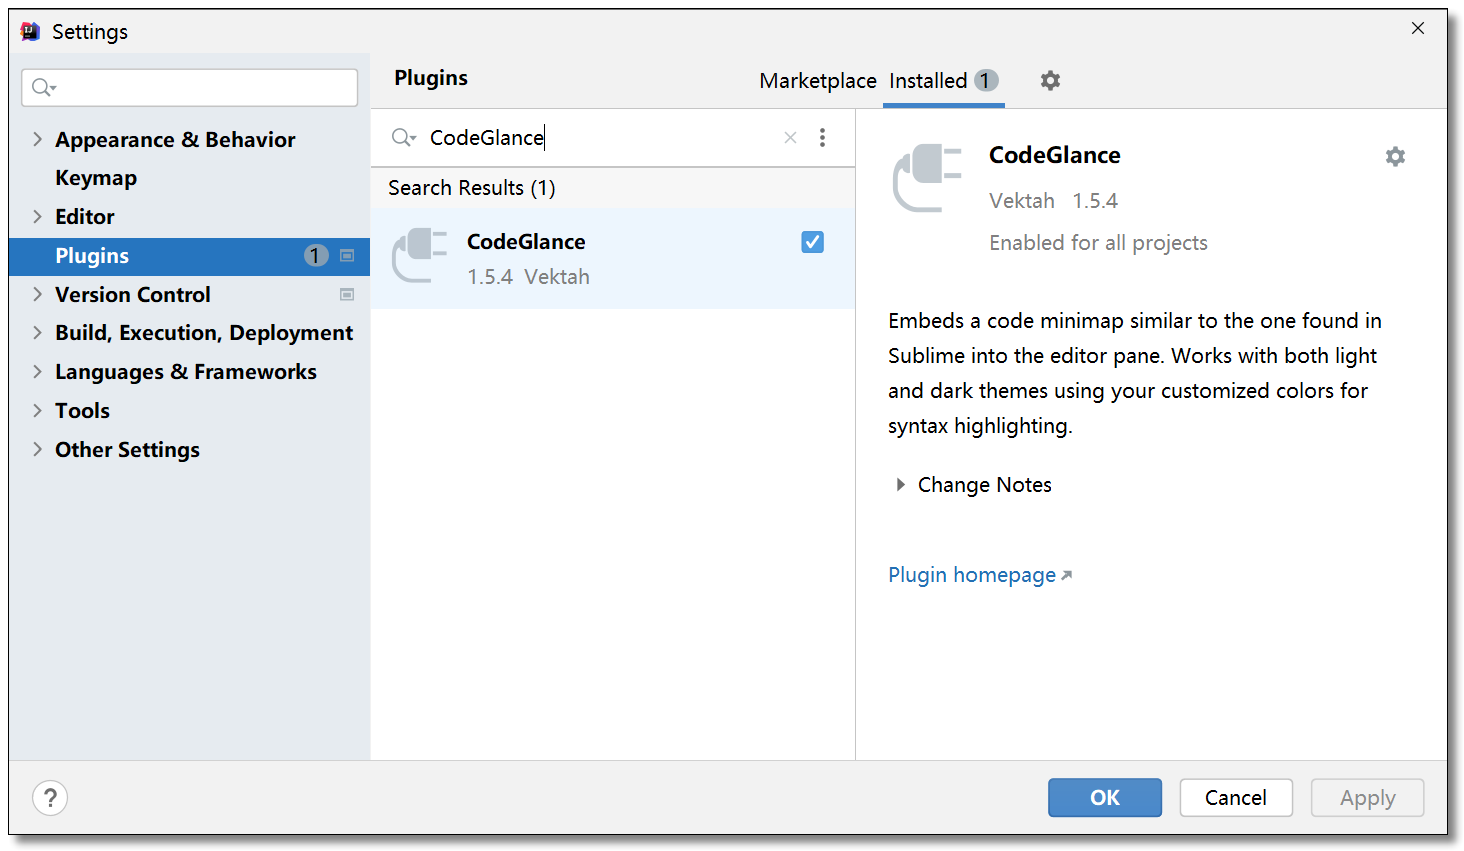Select Tools label in settings tree
This screenshot has width=1464, height=851.
pos(82,411)
